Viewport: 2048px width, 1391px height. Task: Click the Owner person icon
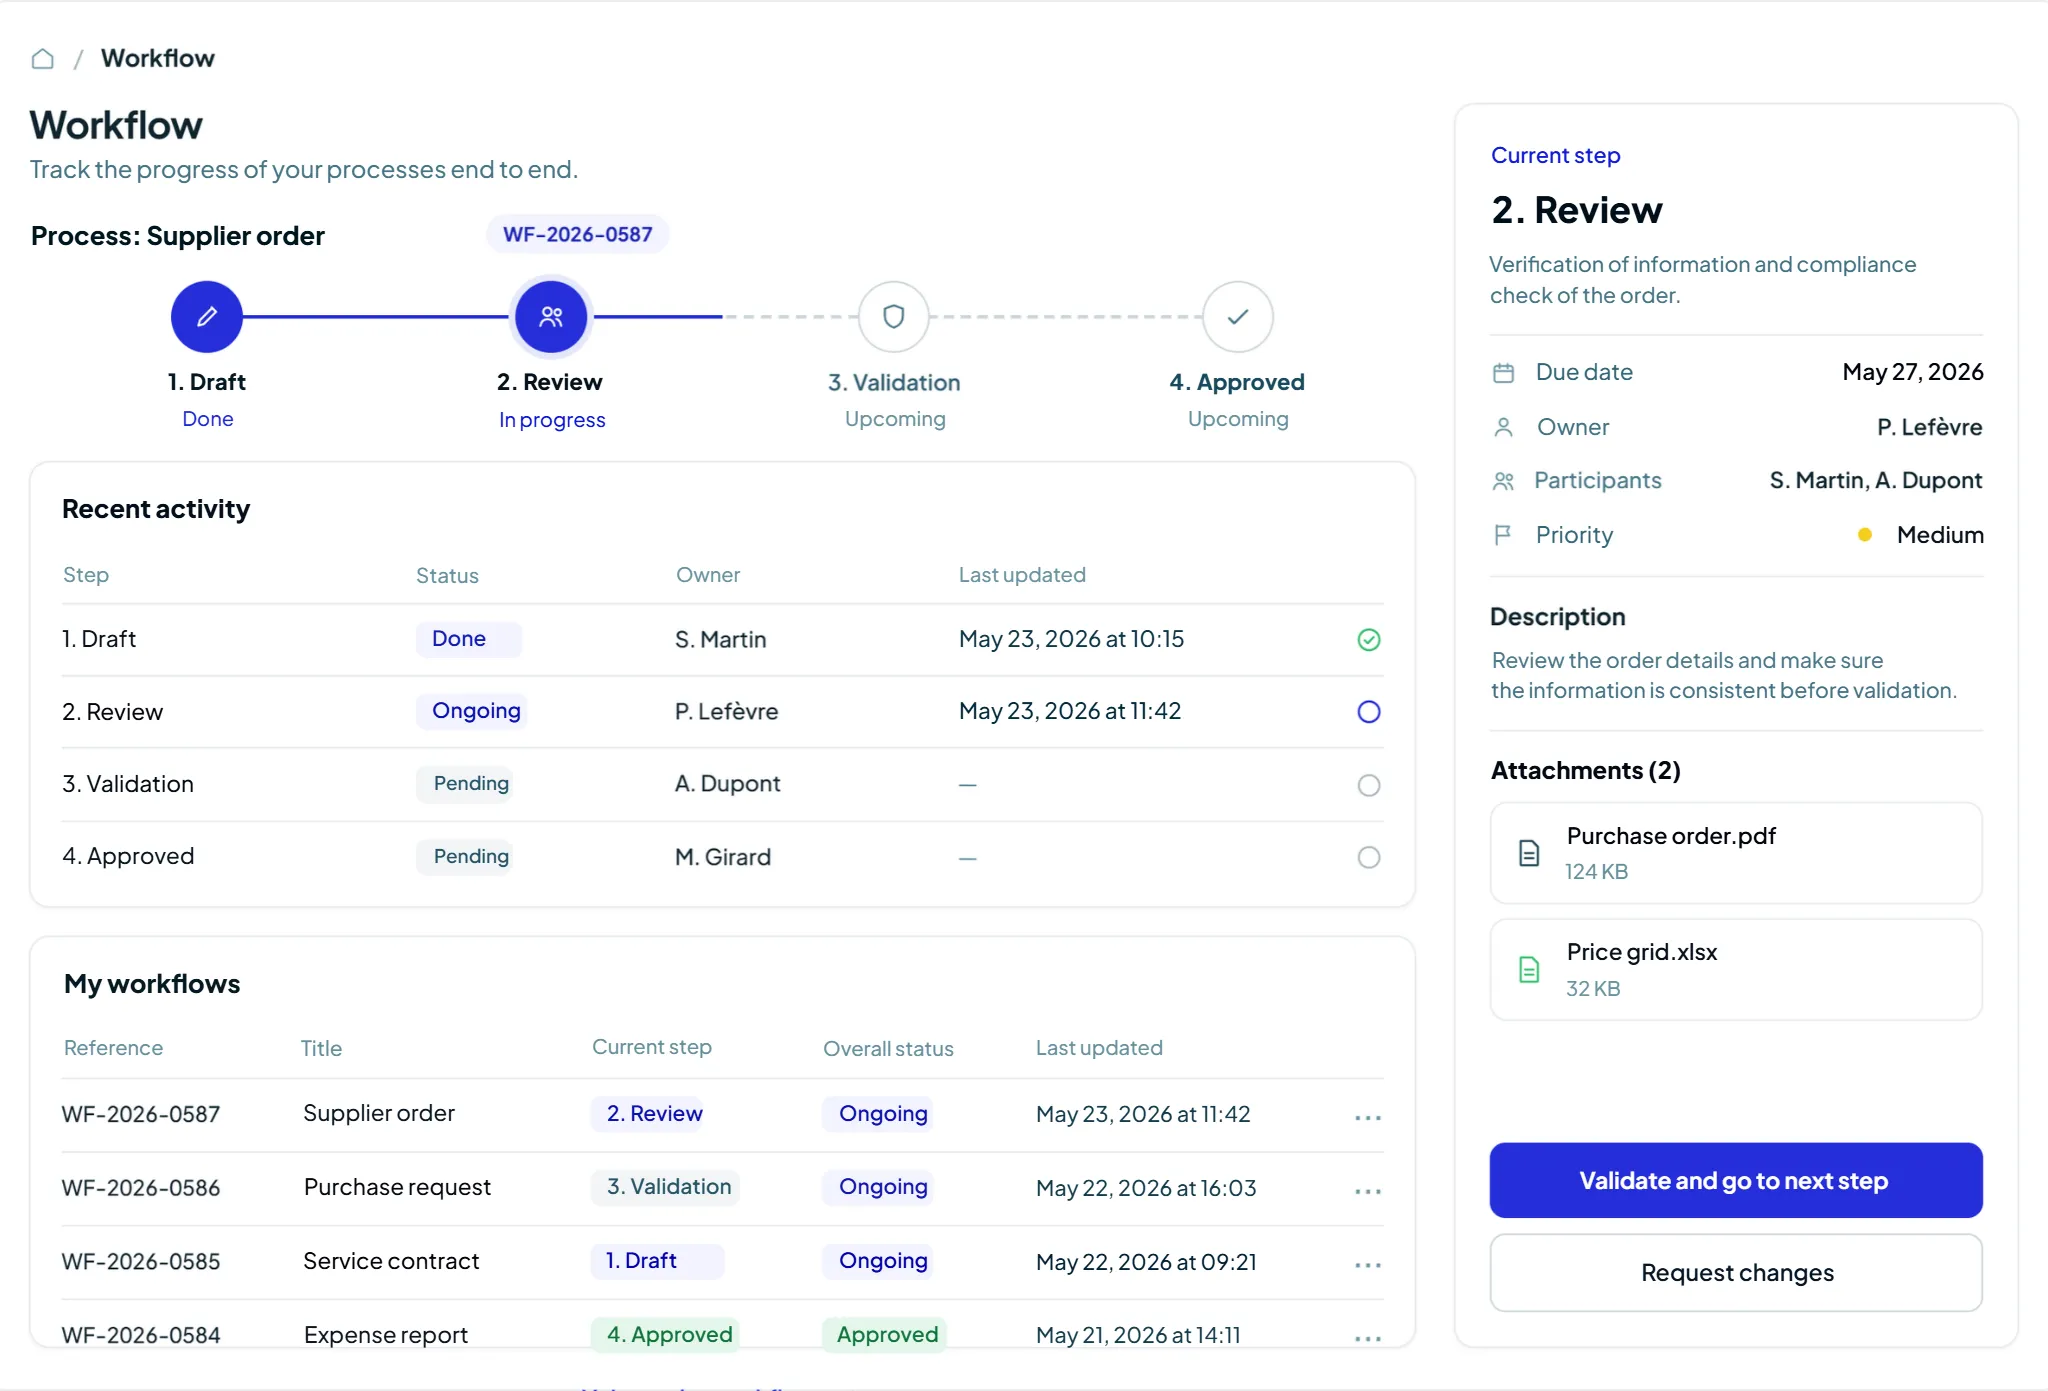point(1503,428)
